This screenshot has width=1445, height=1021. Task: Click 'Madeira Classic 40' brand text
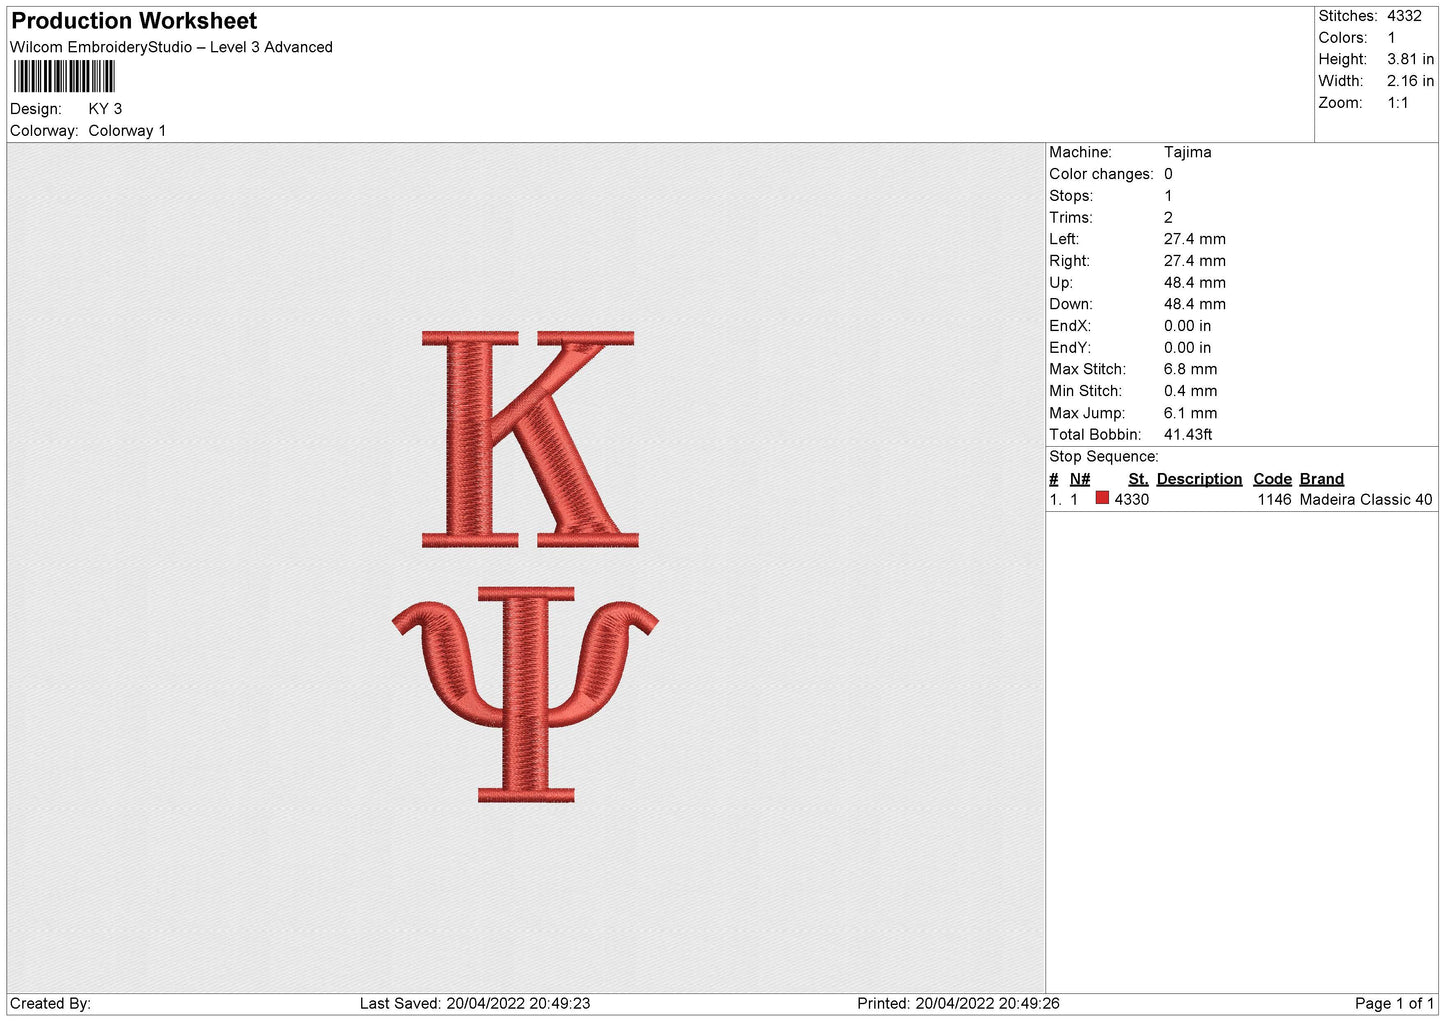coord(1365,499)
